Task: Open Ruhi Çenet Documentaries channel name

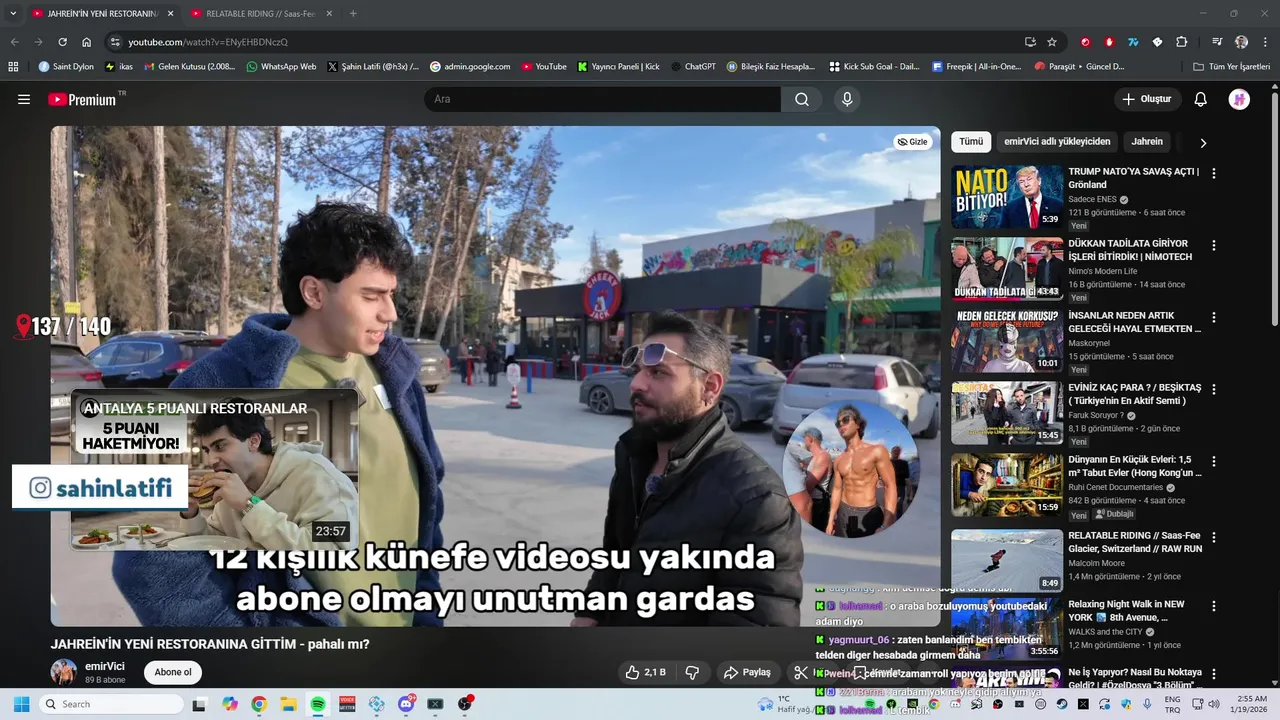Action: tap(1116, 488)
